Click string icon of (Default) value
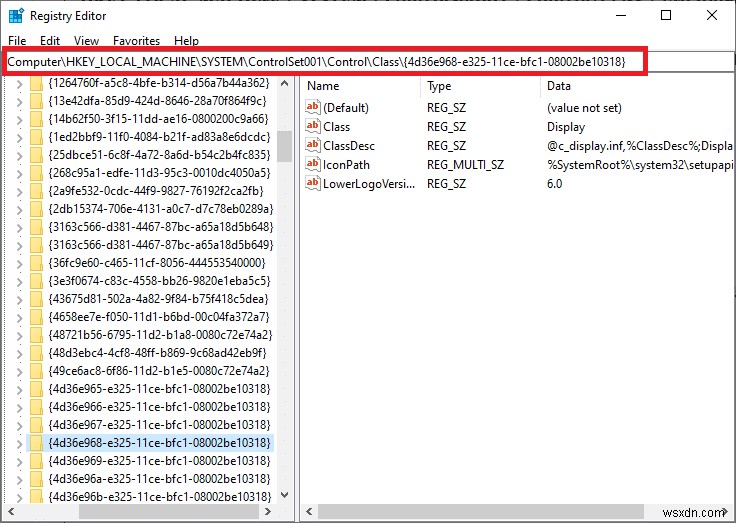736x523 pixels. 313,107
